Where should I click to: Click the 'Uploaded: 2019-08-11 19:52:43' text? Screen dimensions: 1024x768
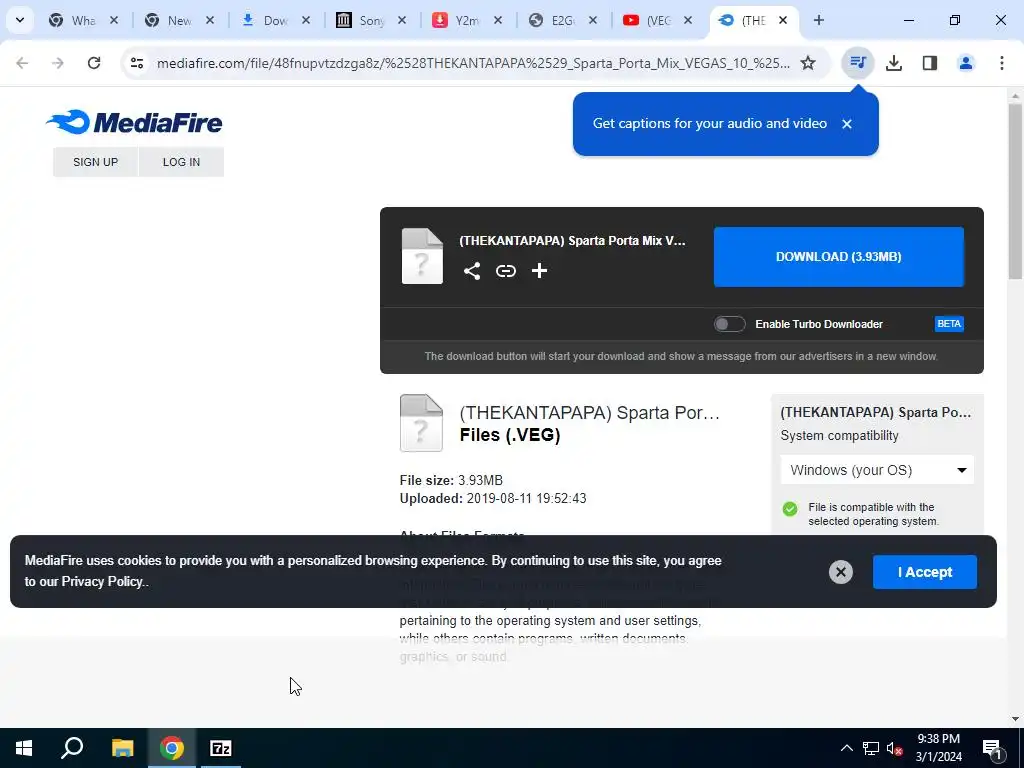(493, 499)
